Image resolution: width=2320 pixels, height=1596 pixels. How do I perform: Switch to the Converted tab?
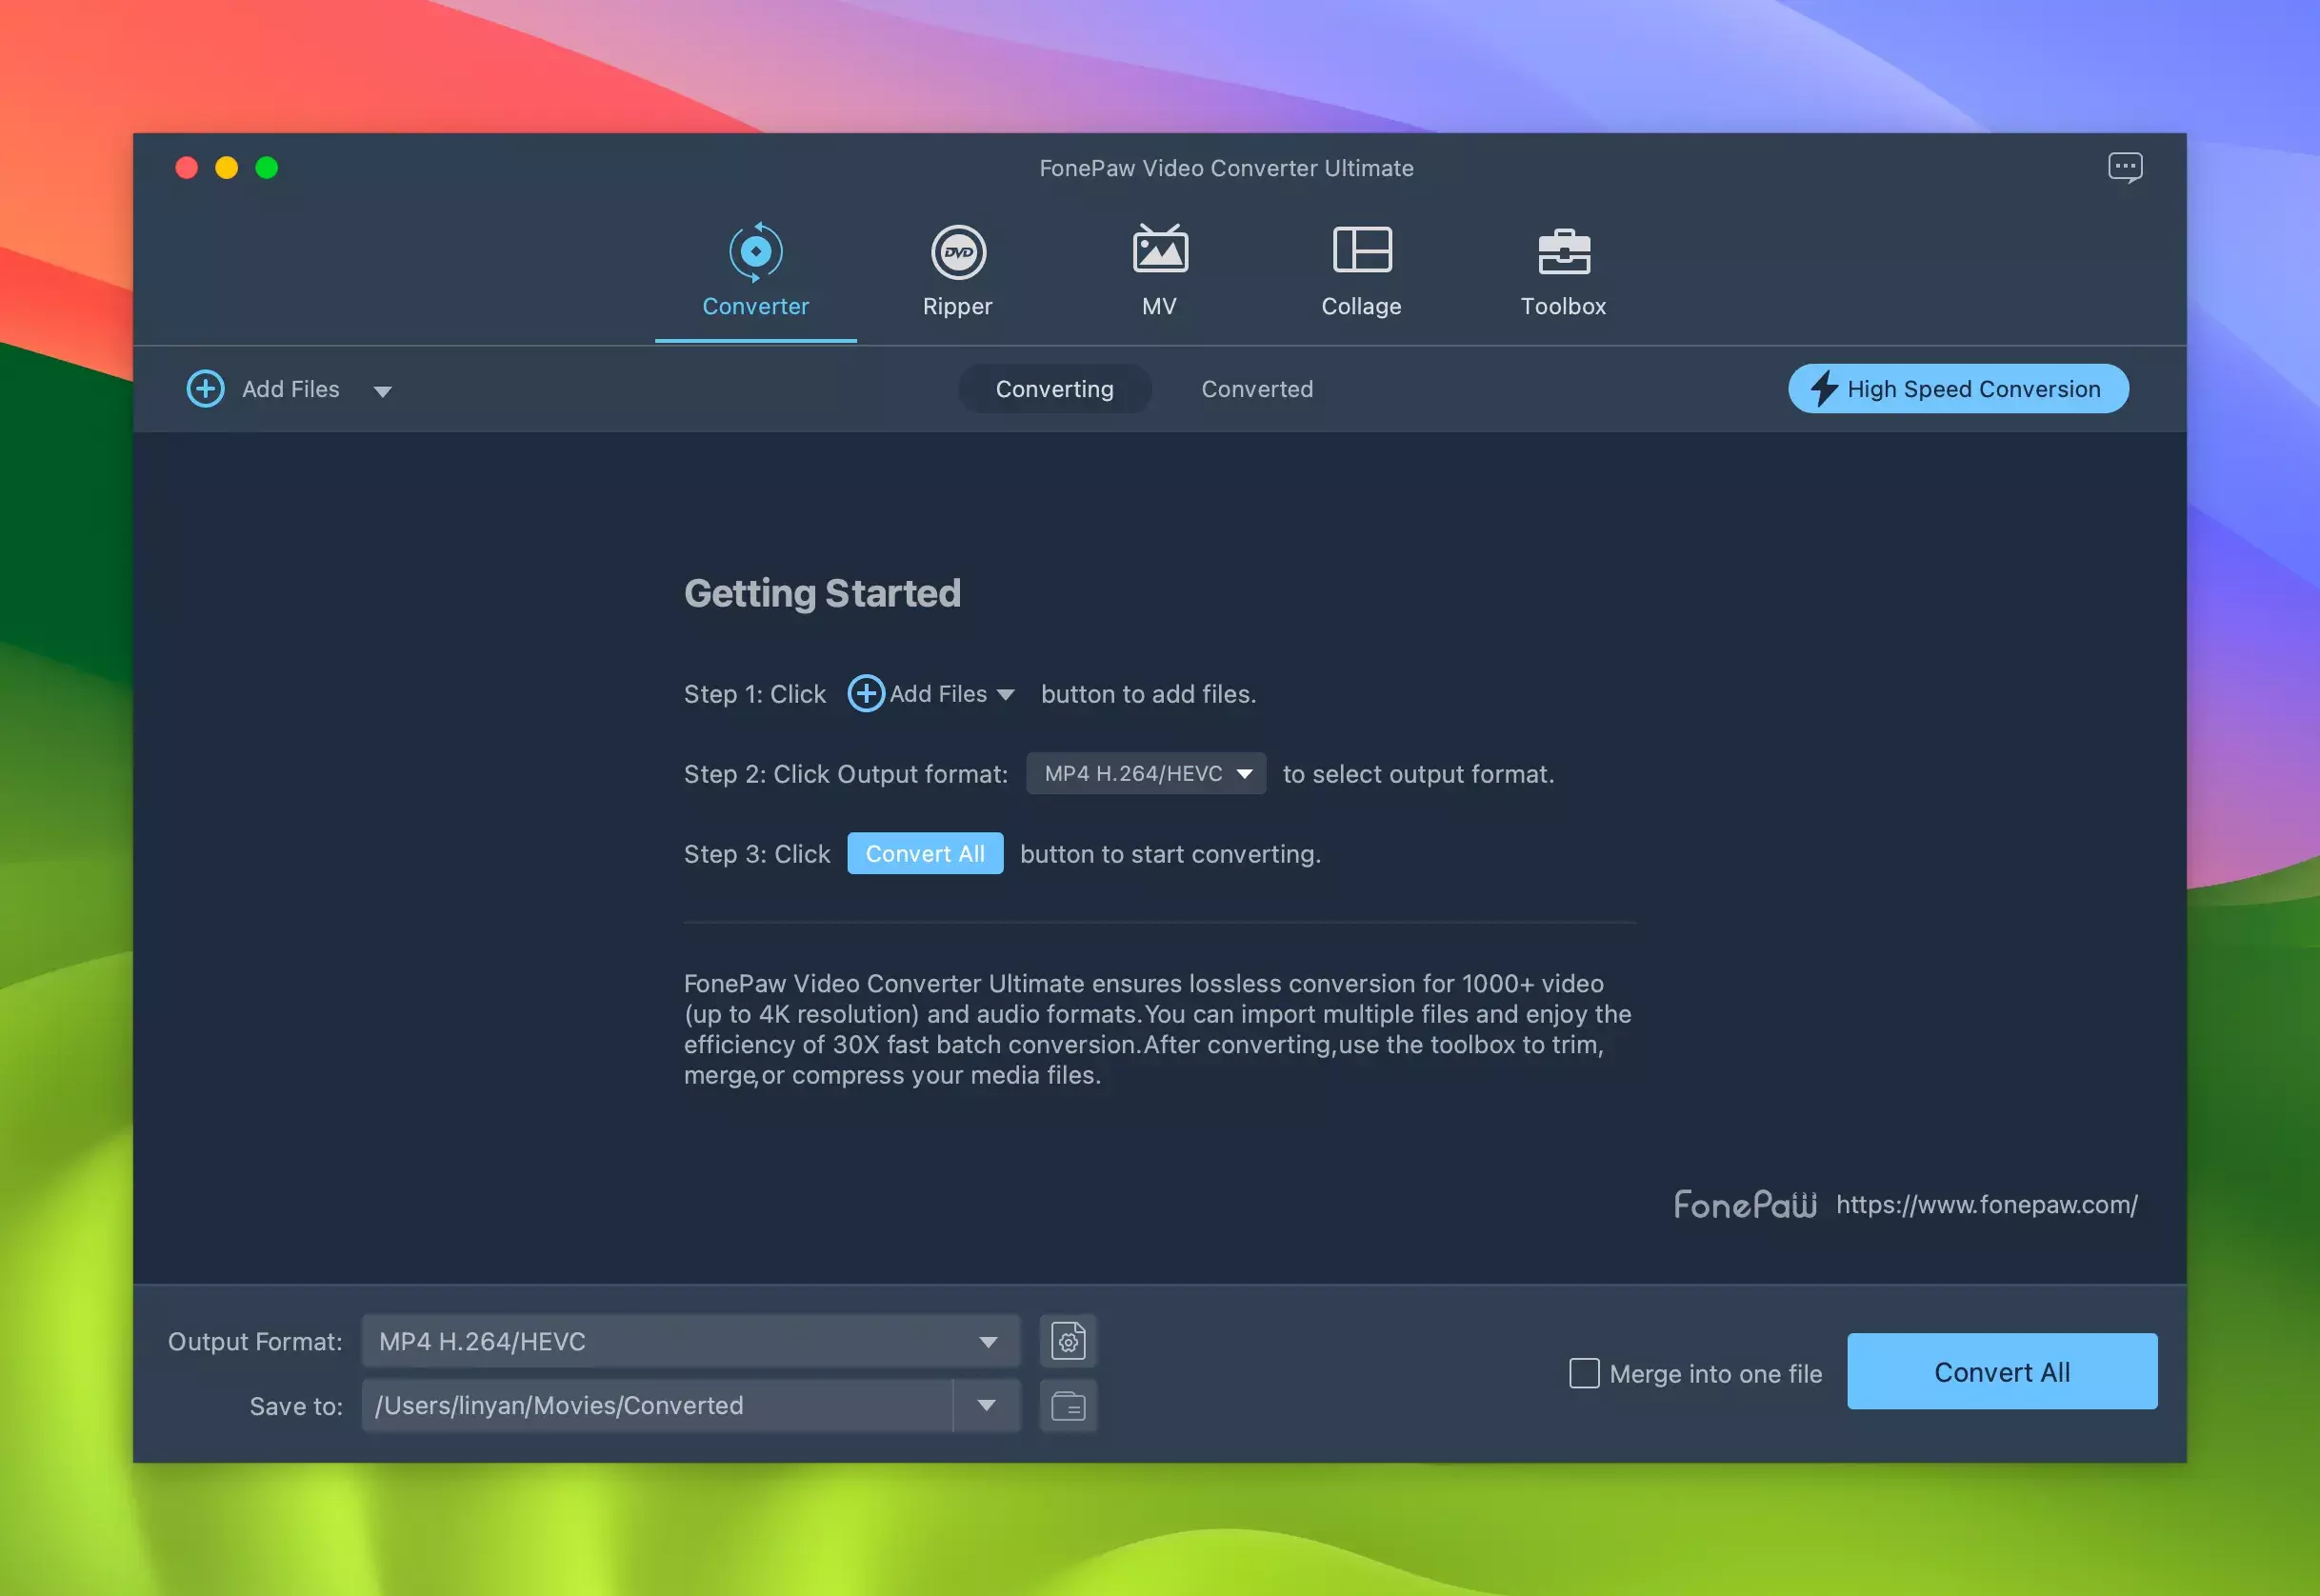1256,389
